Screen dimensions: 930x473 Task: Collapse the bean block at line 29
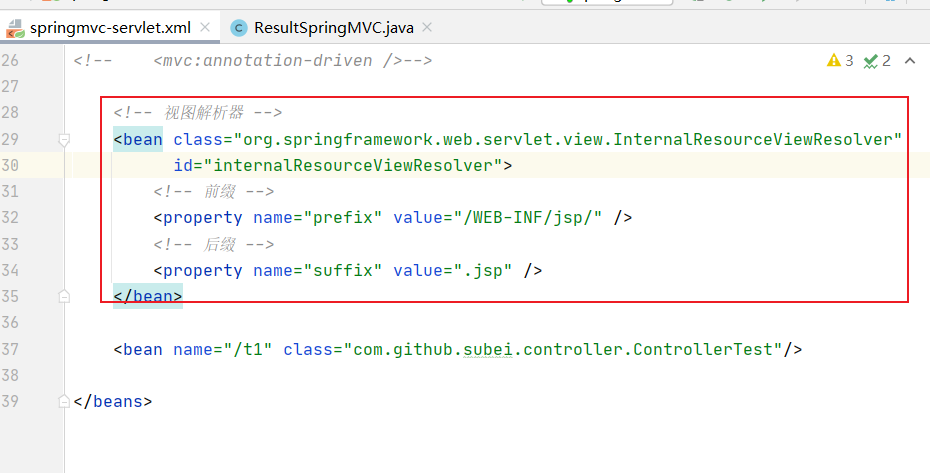pyautogui.click(x=64, y=140)
